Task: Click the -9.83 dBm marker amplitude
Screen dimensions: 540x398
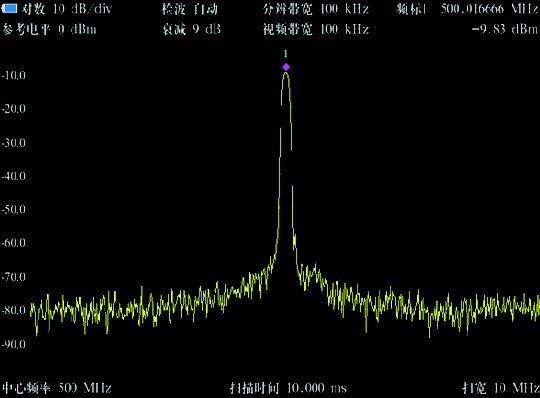Action: [505, 29]
